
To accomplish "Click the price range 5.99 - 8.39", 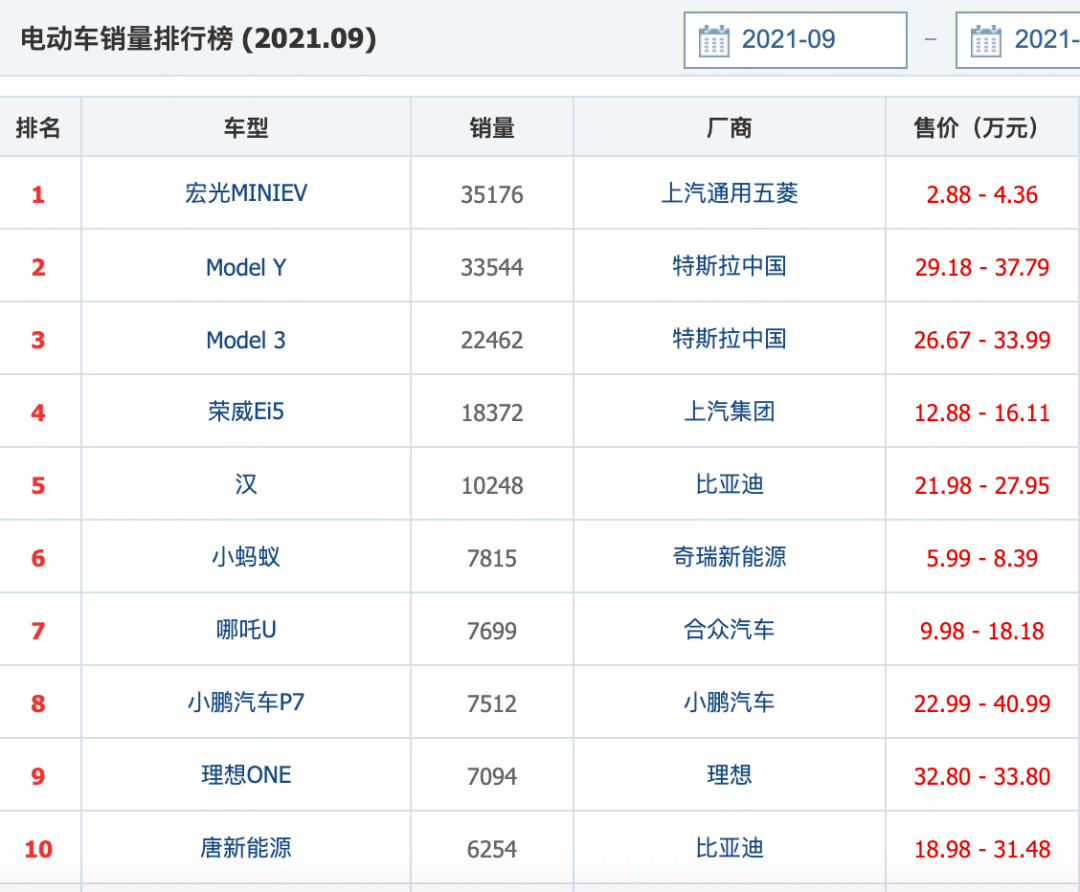I will 982,559.
